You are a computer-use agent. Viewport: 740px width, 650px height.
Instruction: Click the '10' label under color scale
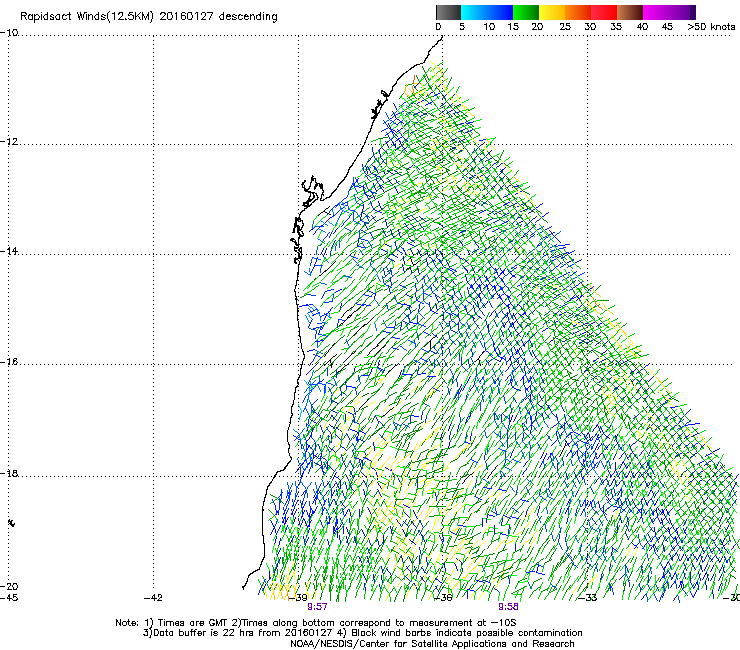(489, 27)
